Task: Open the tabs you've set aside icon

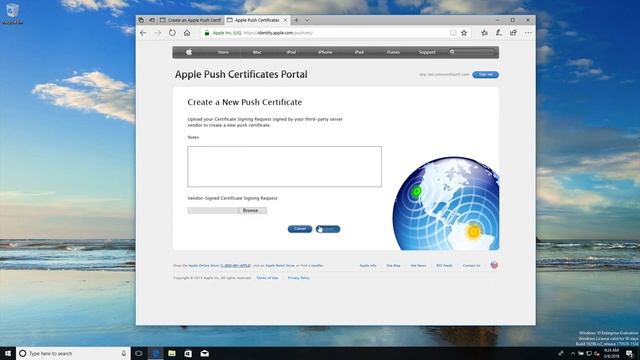Action: tap(141, 20)
